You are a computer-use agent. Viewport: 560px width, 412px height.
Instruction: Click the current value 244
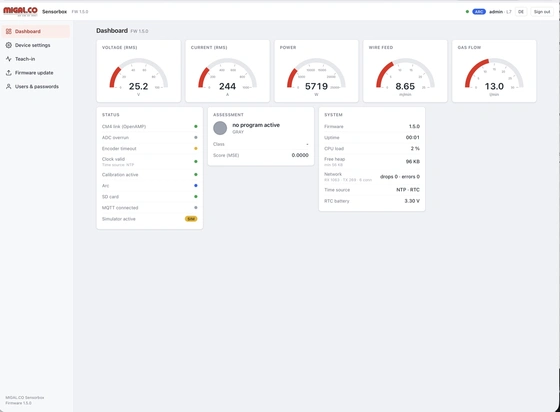point(227,86)
